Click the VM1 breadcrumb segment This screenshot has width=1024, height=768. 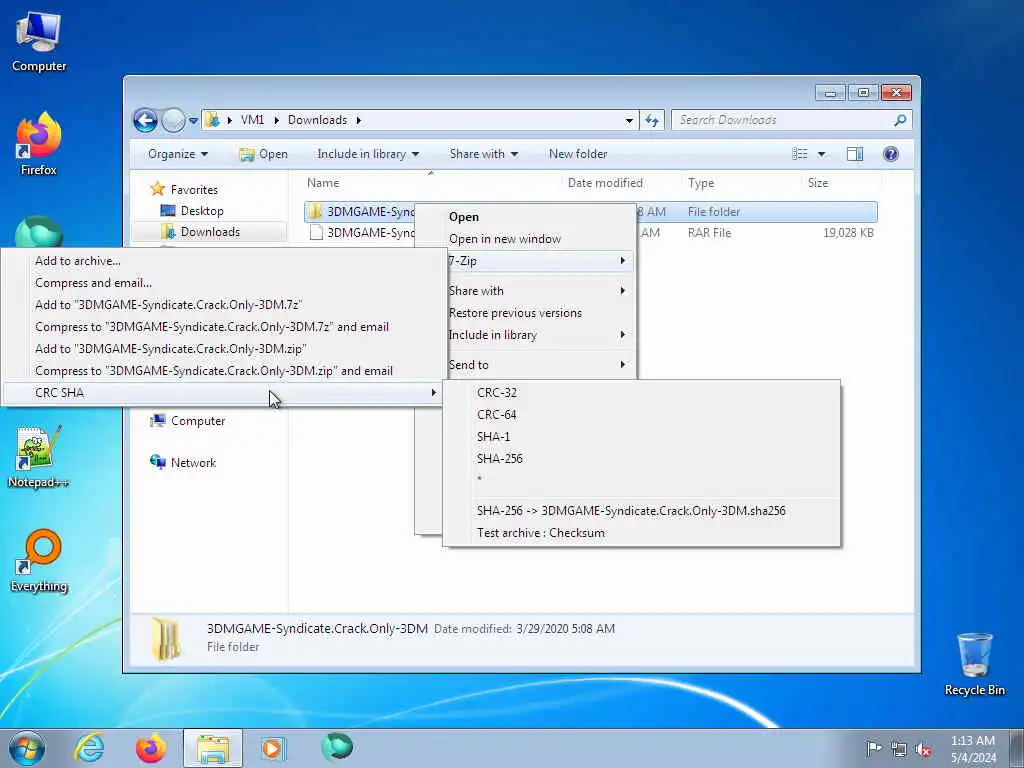point(252,120)
